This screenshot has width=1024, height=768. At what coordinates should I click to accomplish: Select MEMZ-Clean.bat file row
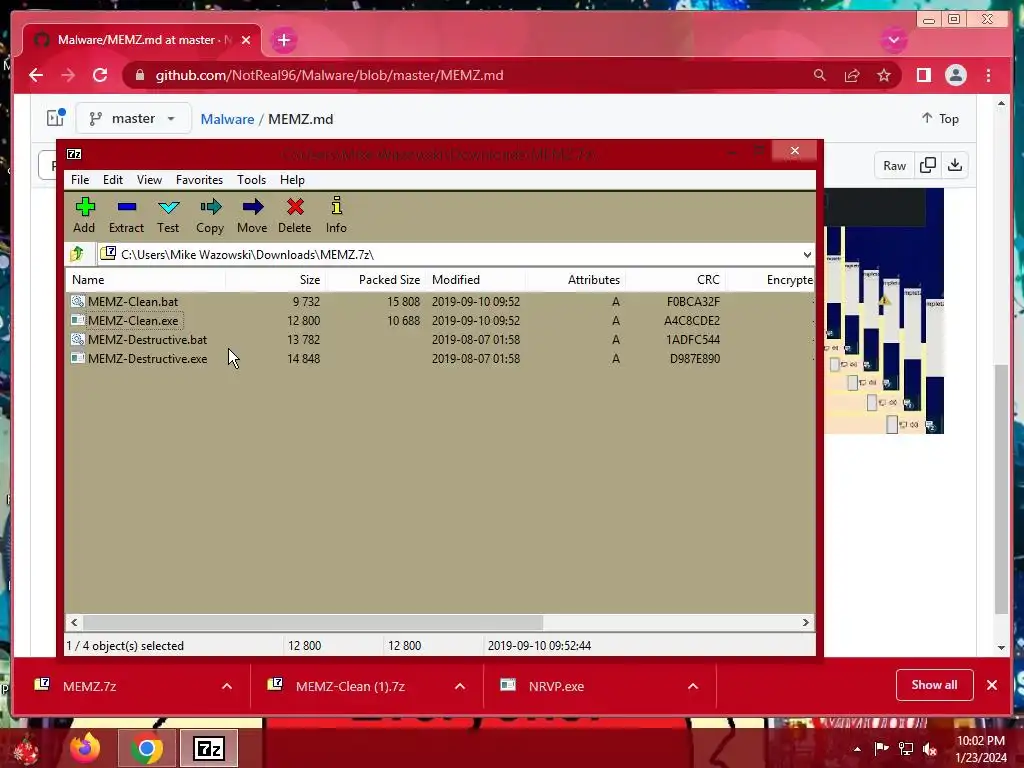pyautogui.click(x=441, y=302)
